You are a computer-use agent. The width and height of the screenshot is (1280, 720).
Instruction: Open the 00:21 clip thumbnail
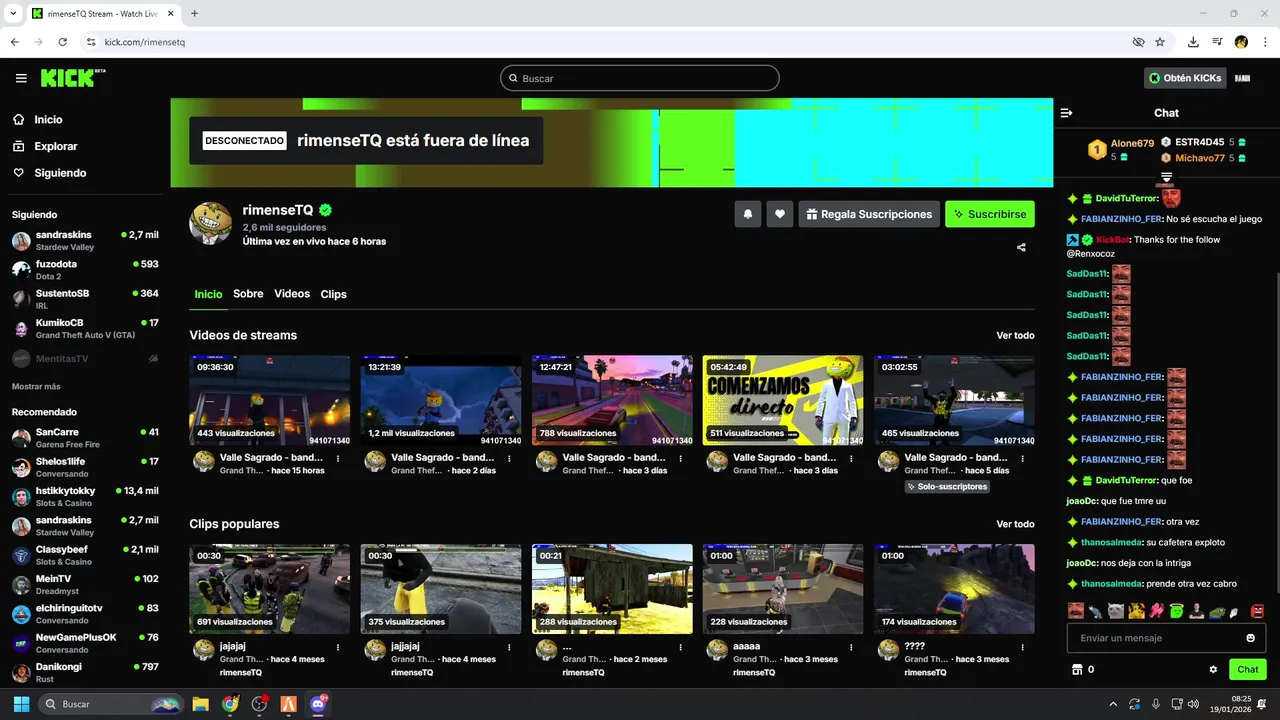point(612,589)
